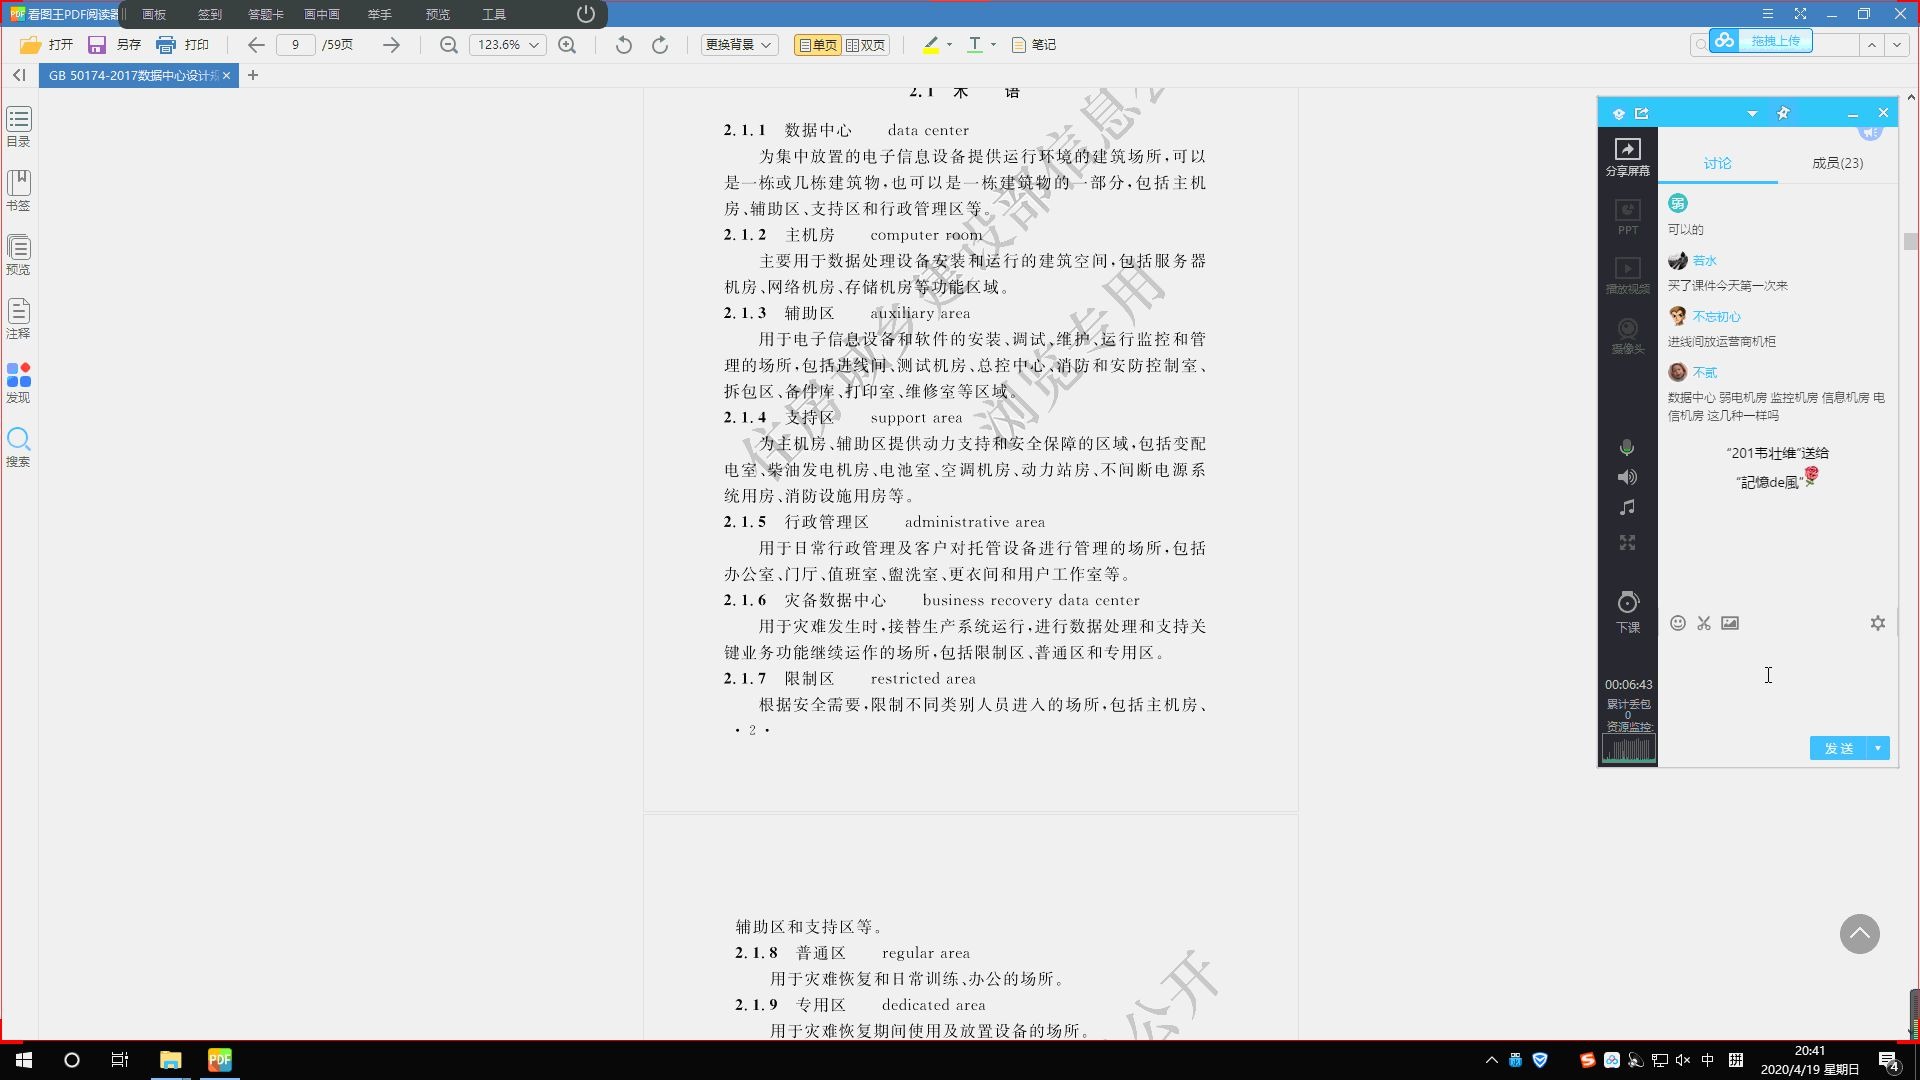This screenshot has height=1080, width=1920.
Task: Add a new tab with plus button
Action: (x=253, y=75)
